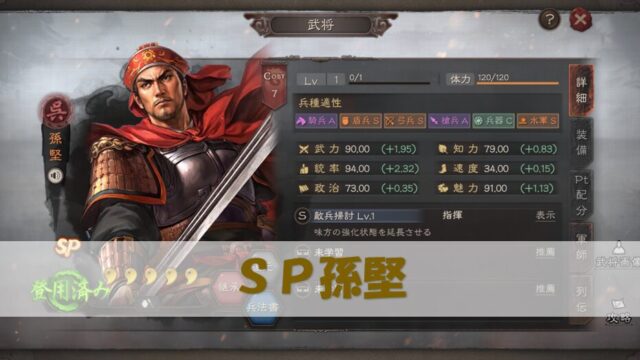Play the voice speaker icon under 孫堅
Viewport: 640px width, 360px height.
pos(56,176)
